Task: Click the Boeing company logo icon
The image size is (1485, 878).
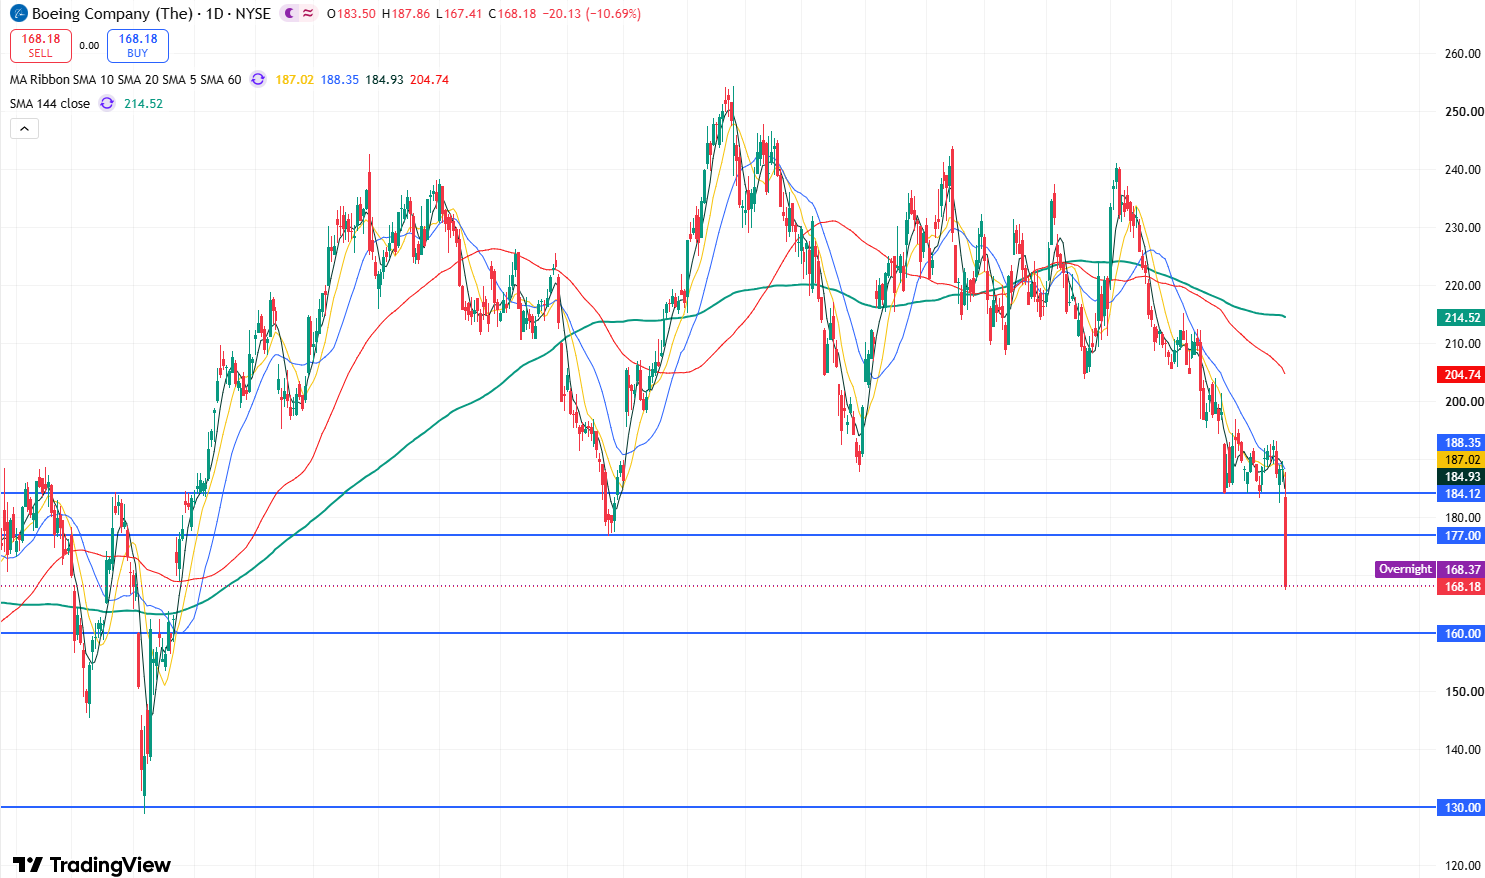Action: point(19,14)
